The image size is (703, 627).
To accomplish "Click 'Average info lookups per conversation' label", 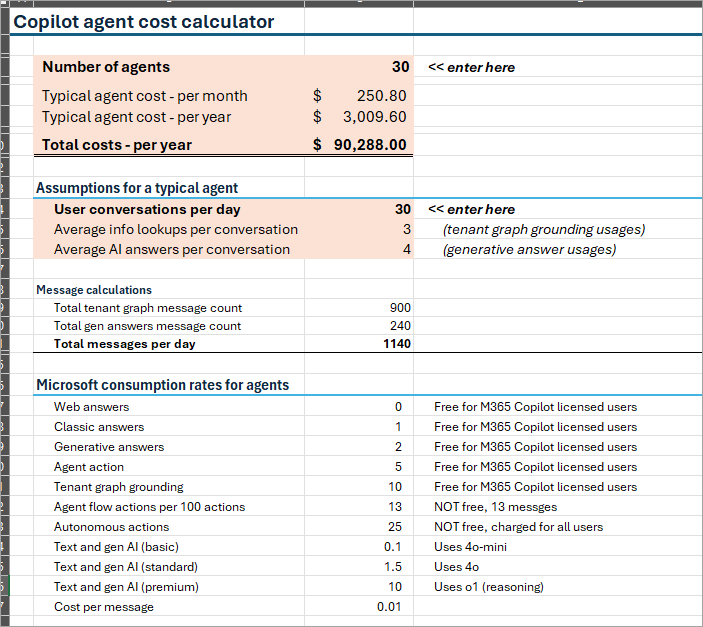I will (x=176, y=230).
